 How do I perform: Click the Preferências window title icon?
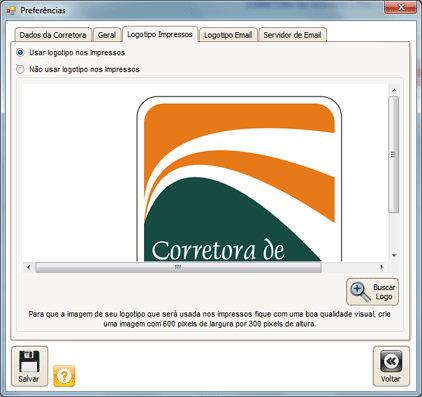point(11,11)
